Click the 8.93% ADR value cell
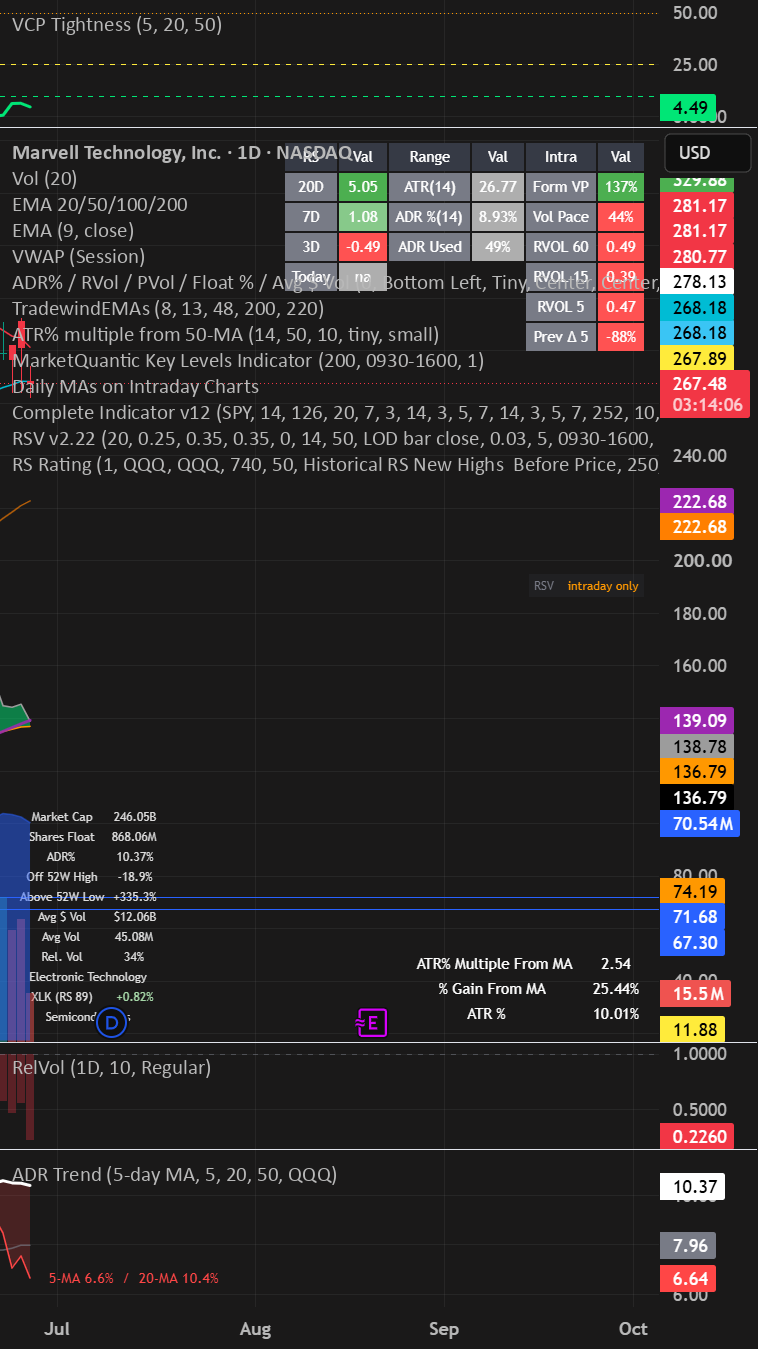Viewport: 758px width, 1349px height. [x=498, y=216]
